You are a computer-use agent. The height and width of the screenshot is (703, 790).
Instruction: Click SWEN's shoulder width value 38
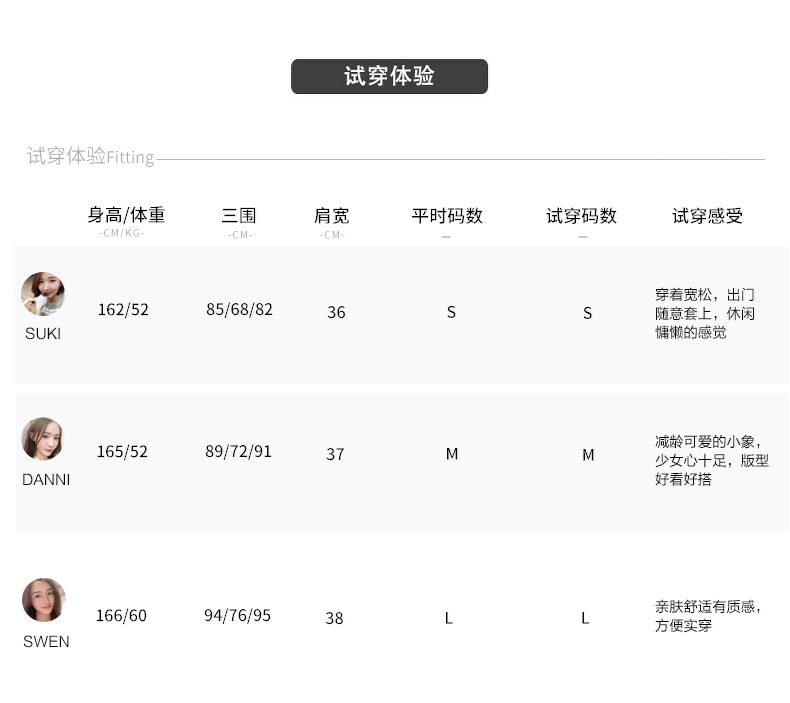334,618
